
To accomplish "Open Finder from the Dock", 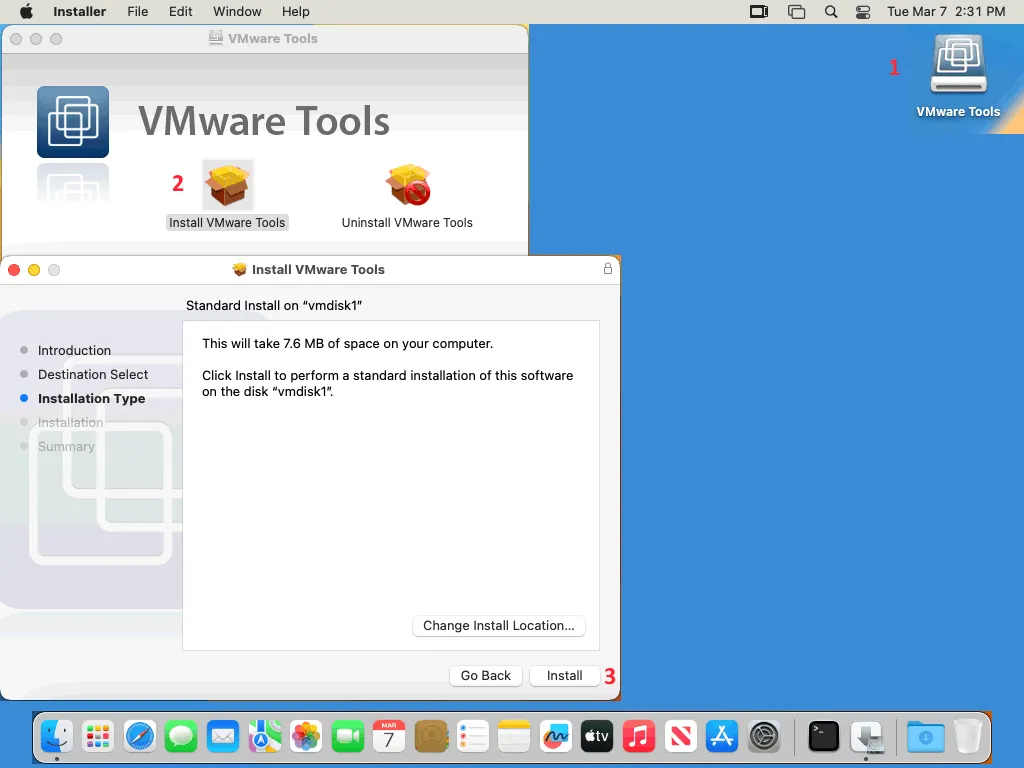I will pos(56,737).
